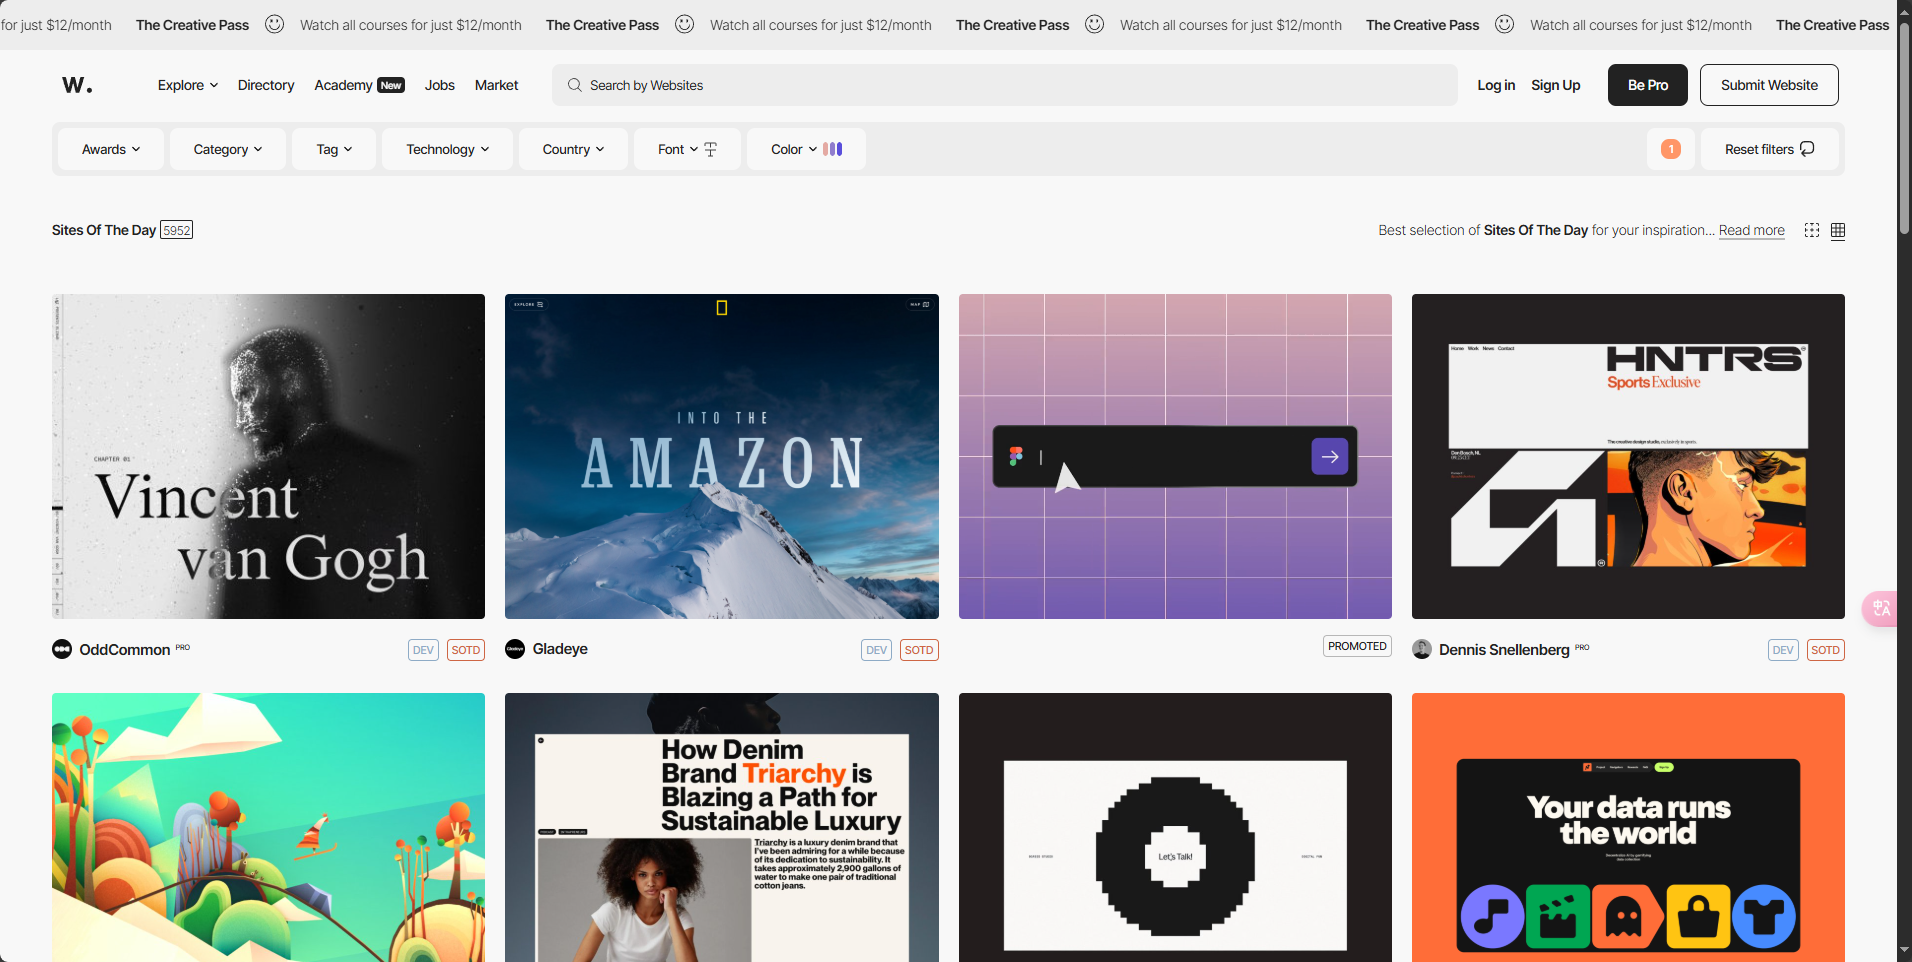This screenshot has width=1912, height=962.
Task: Click the Gladeye avatar icon
Action: pyautogui.click(x=515, y=649)
